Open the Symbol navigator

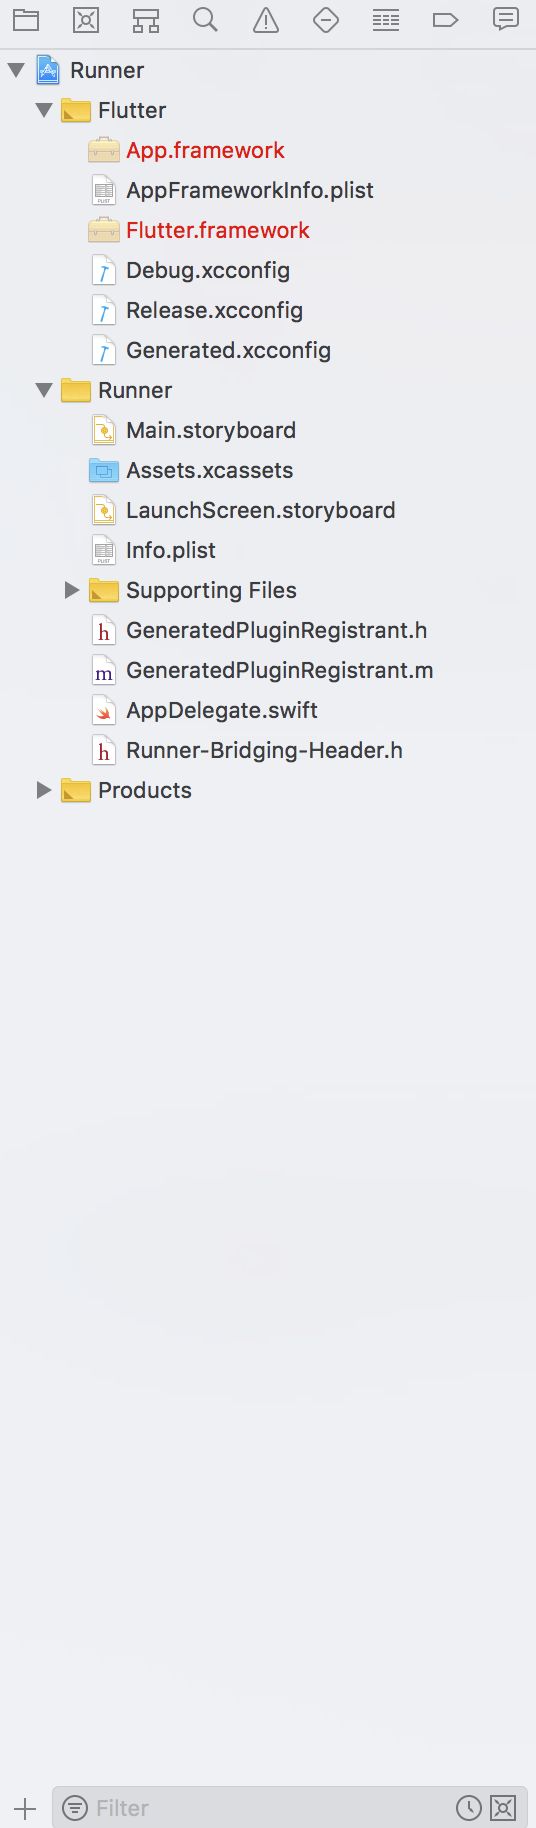coord(146,20)
